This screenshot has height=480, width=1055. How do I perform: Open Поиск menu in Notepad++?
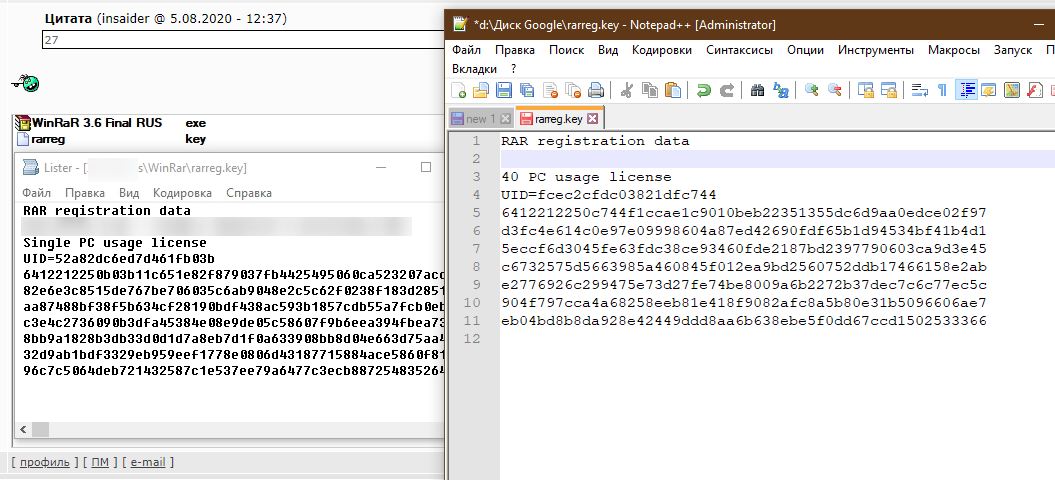[x=567, y=50]
